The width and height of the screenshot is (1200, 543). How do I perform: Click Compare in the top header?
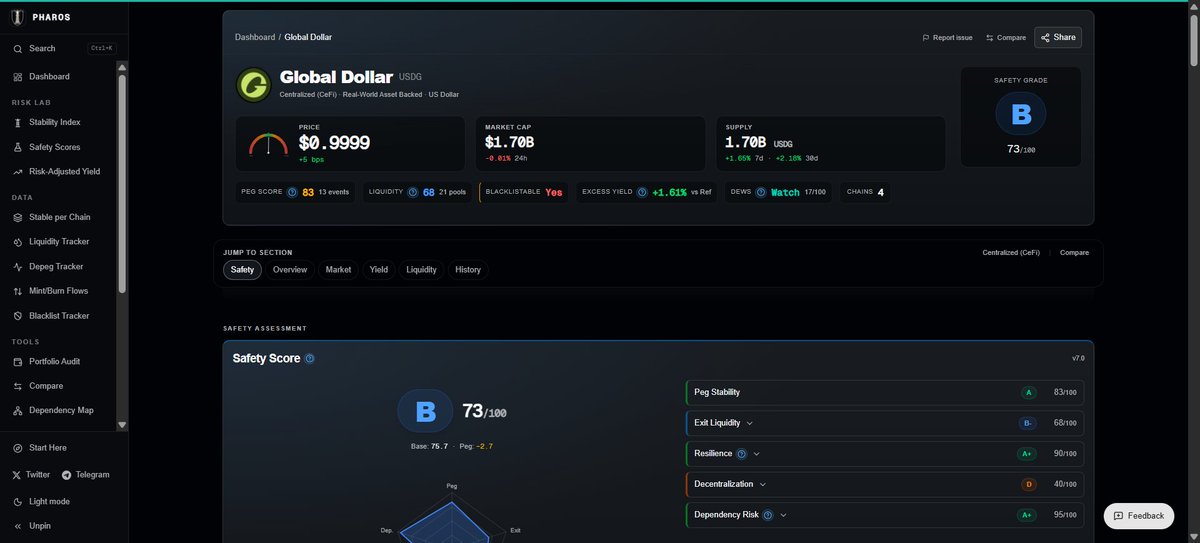1006,38
